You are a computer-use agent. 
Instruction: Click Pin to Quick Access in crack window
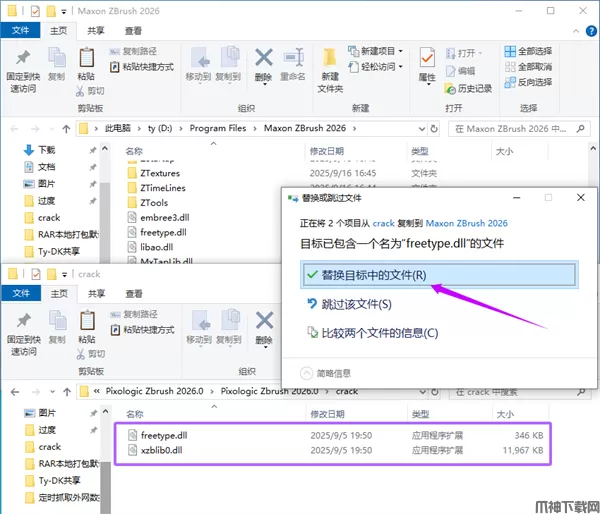pos(24,334)
